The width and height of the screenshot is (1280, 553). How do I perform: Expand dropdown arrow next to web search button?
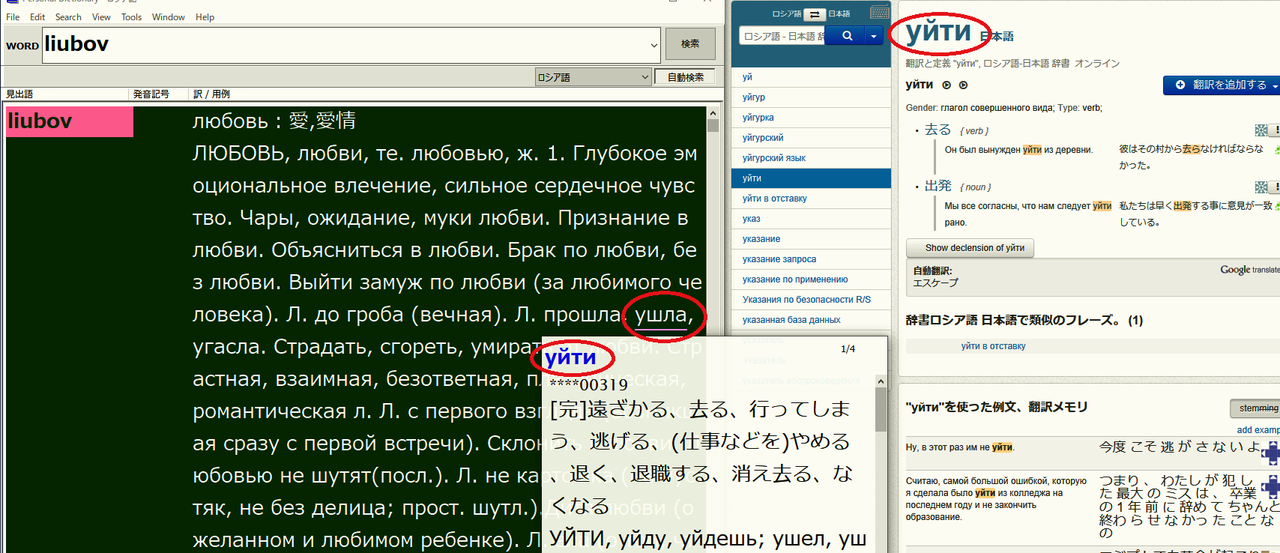(875, 36)
